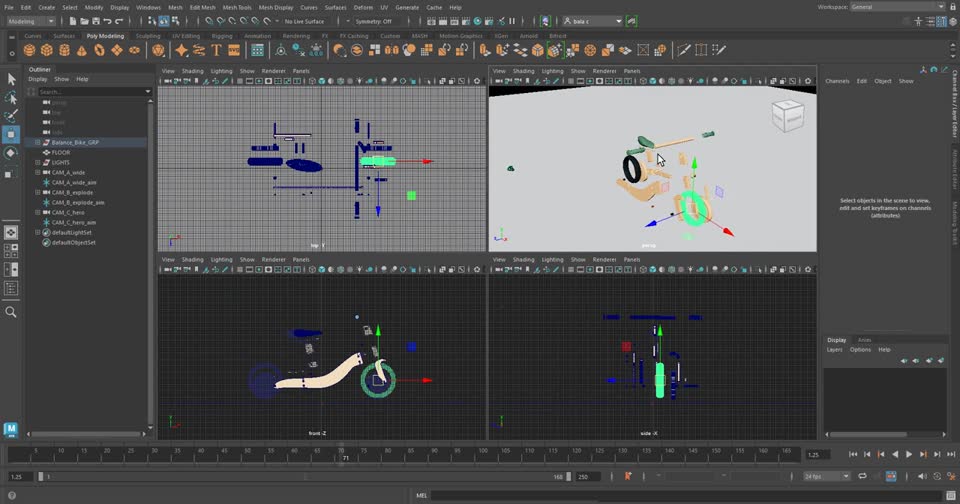Open the Workspace General dropdown
The height and width of the screenshot is (504, 960).
pos(898,7)
